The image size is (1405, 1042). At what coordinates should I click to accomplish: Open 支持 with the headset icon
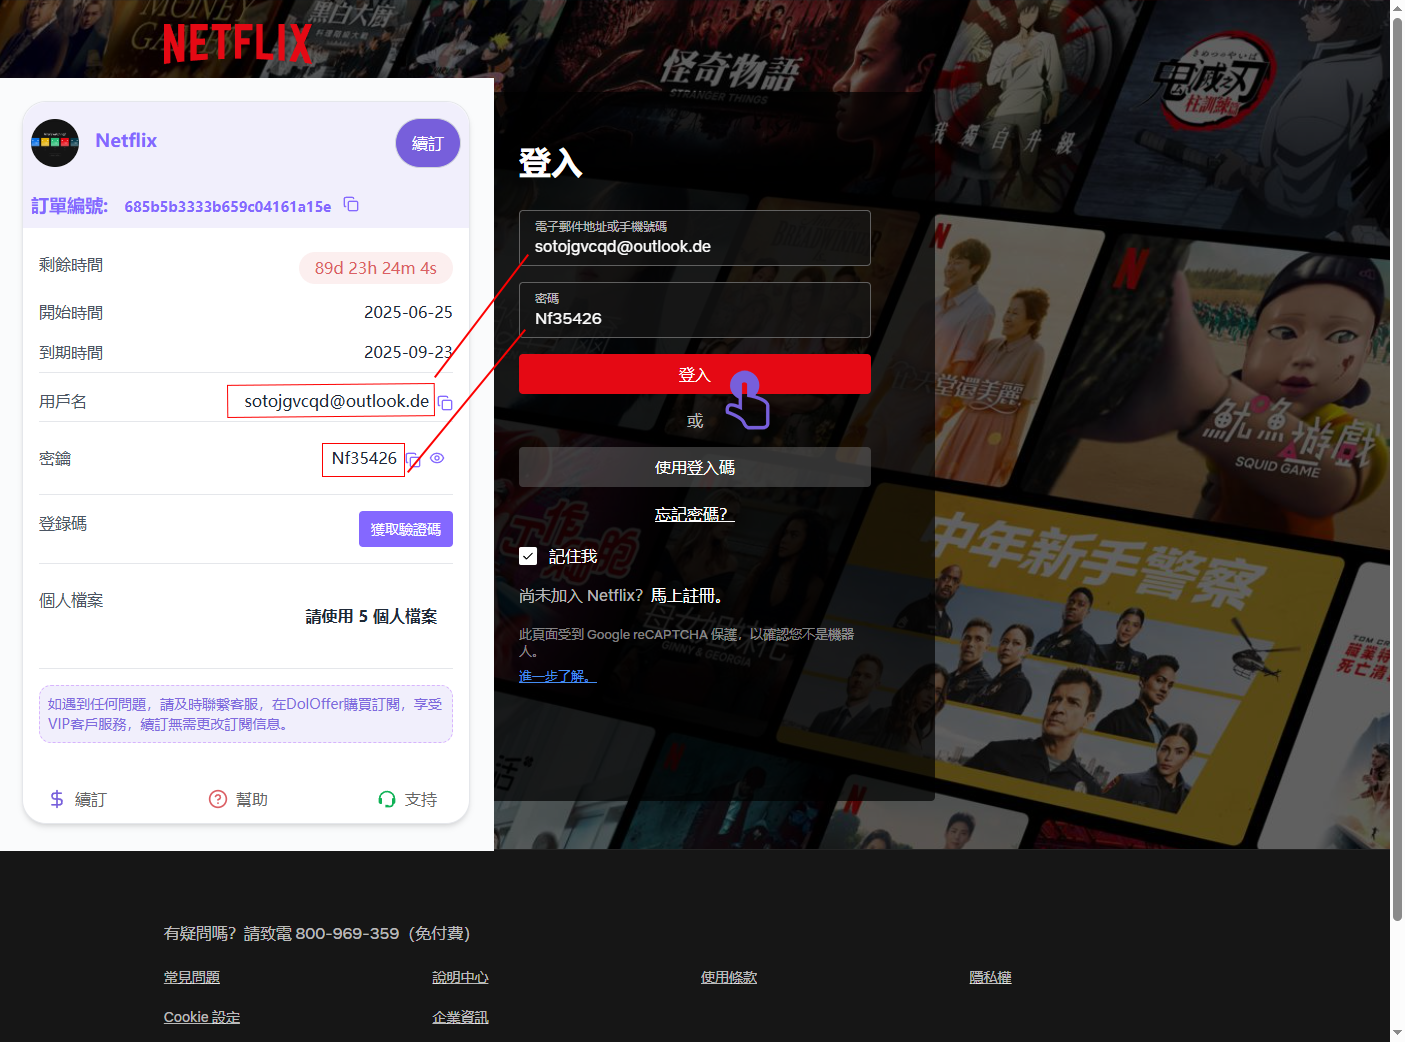[408, 799]
